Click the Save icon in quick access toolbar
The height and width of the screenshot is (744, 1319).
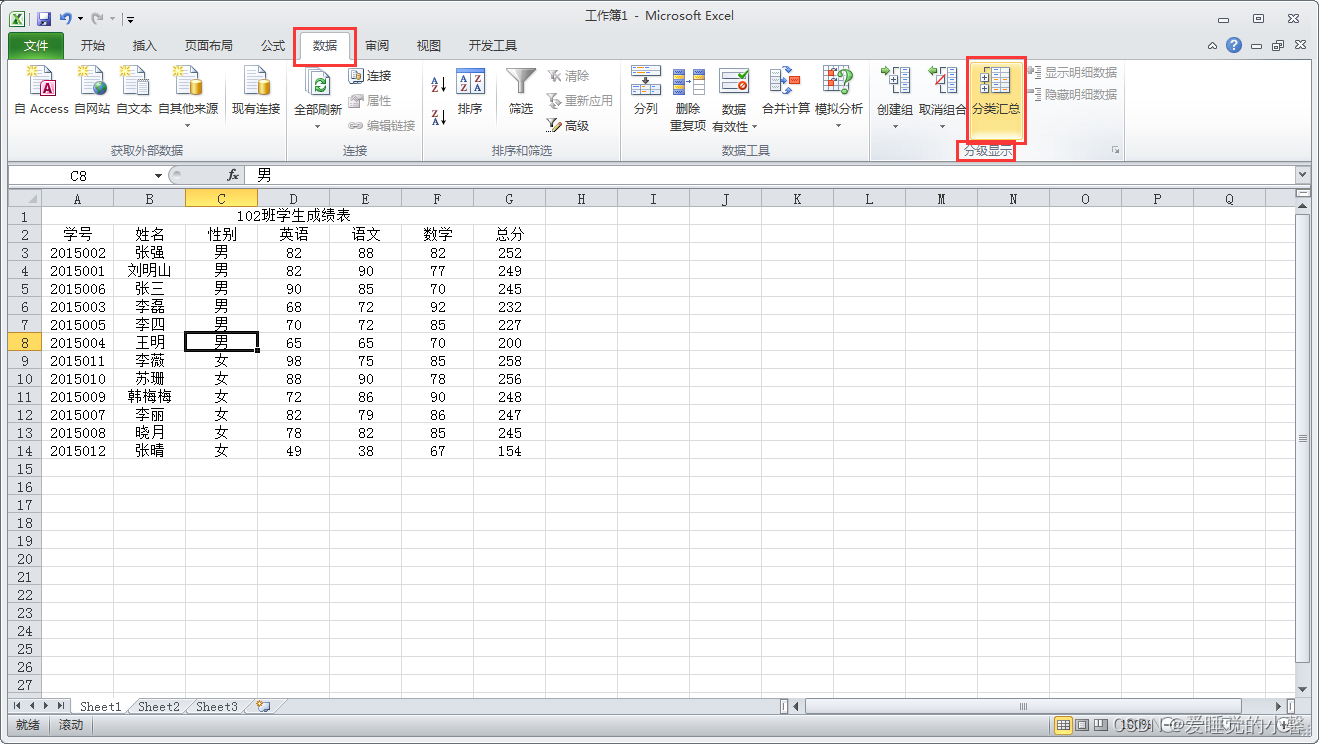point(44,18)
